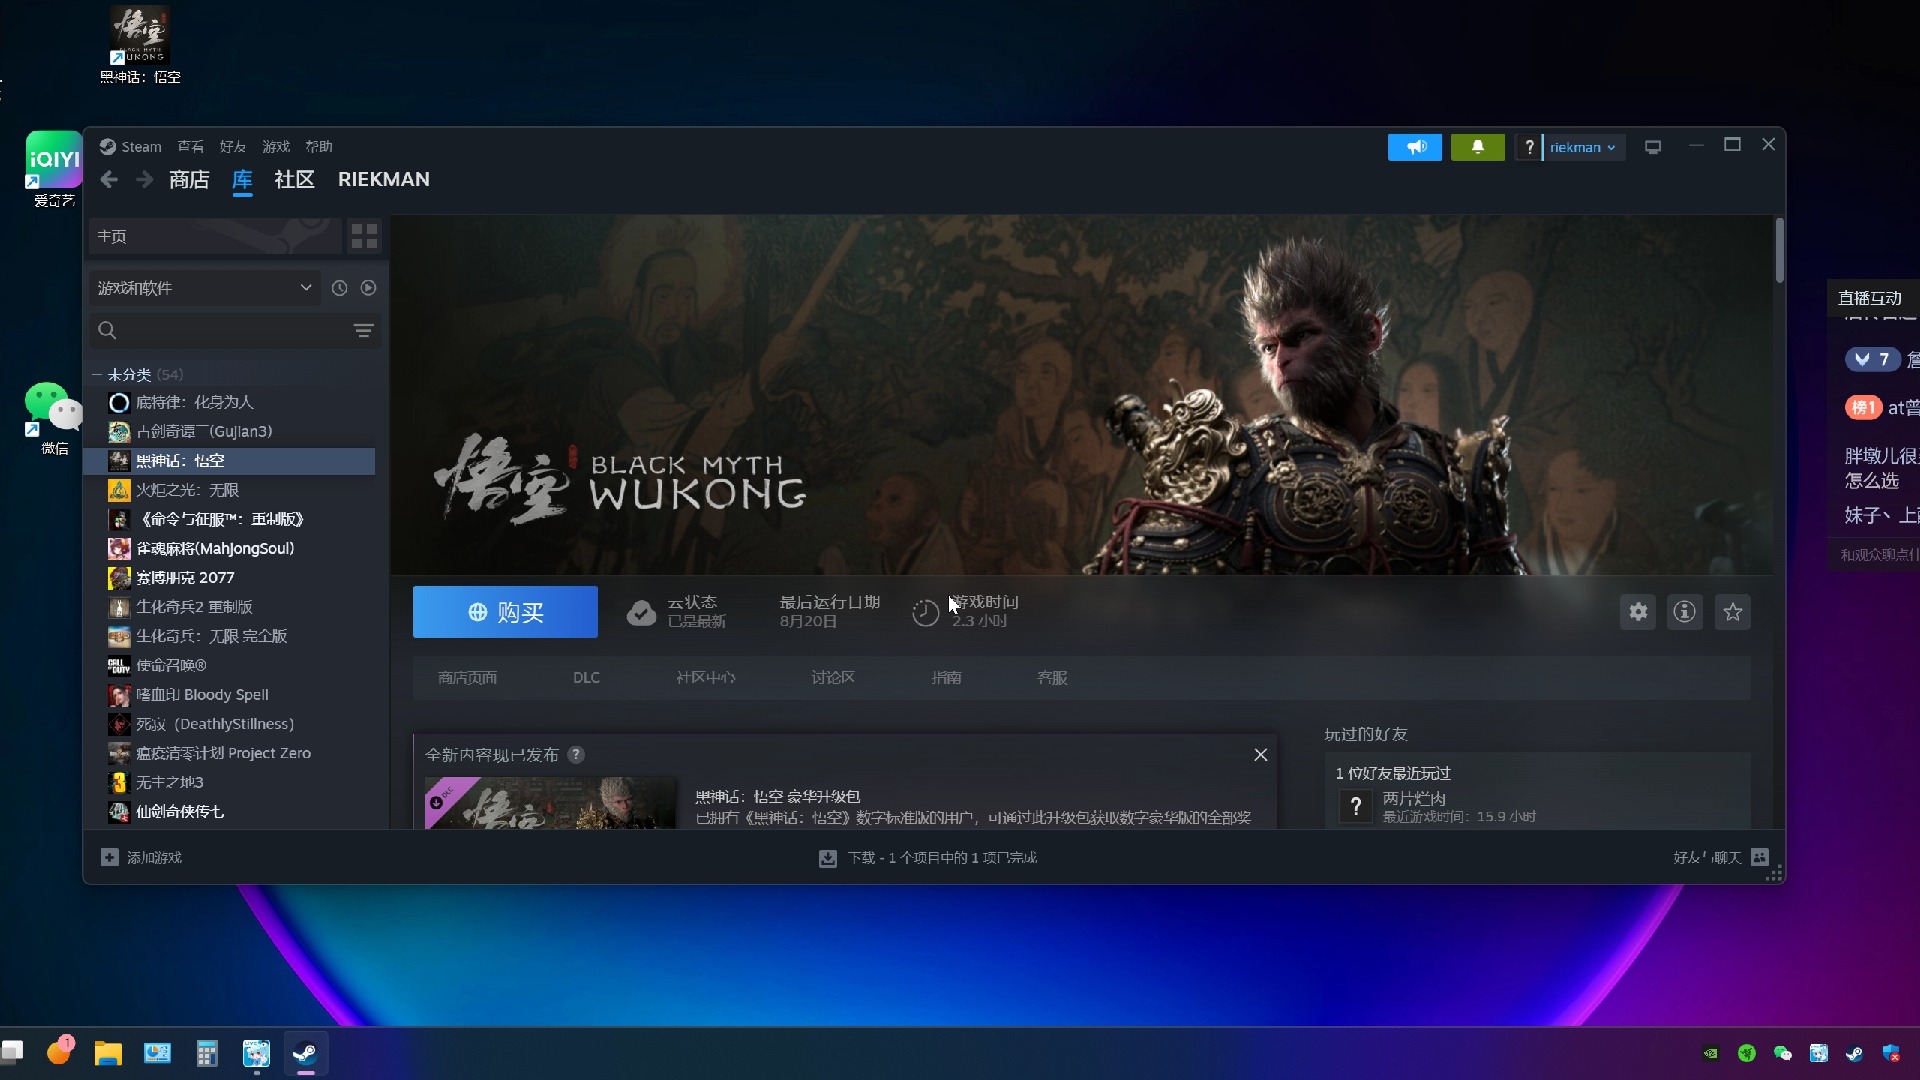Go forward with the right arrow
The height and width of the screenshot is (1080, 1920).
tap(145, 179)
